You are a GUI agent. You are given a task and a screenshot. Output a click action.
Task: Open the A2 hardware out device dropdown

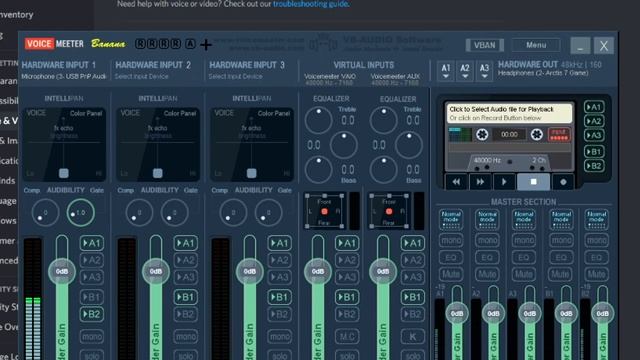(x=465, y=71)
